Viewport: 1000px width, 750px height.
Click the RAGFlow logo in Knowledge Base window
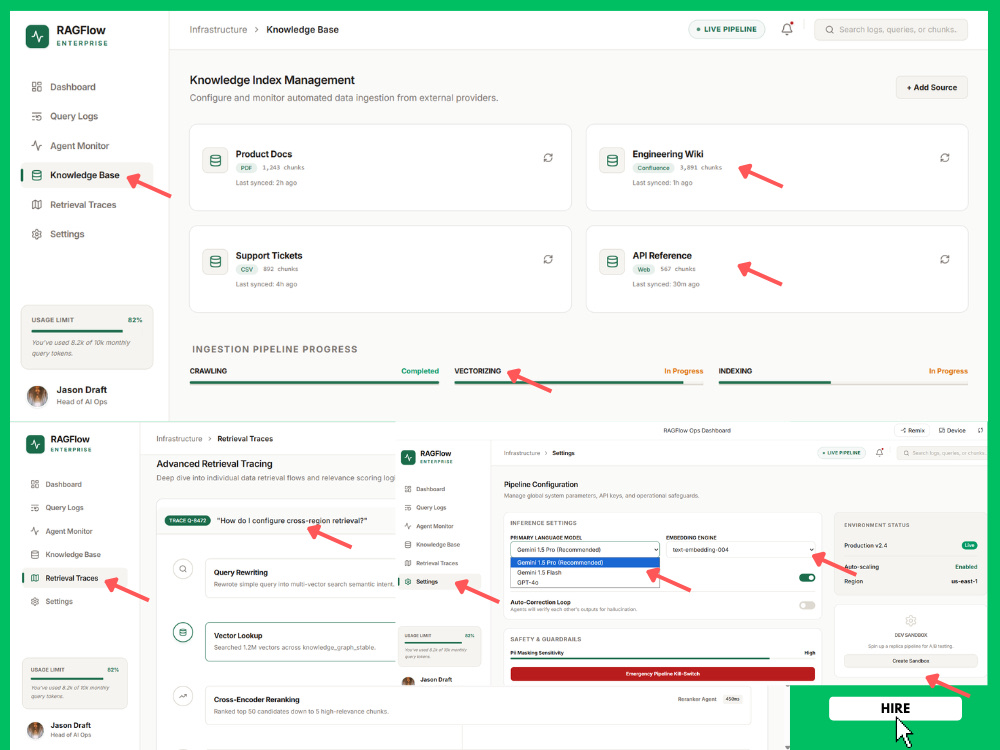[x=37, y=36]
